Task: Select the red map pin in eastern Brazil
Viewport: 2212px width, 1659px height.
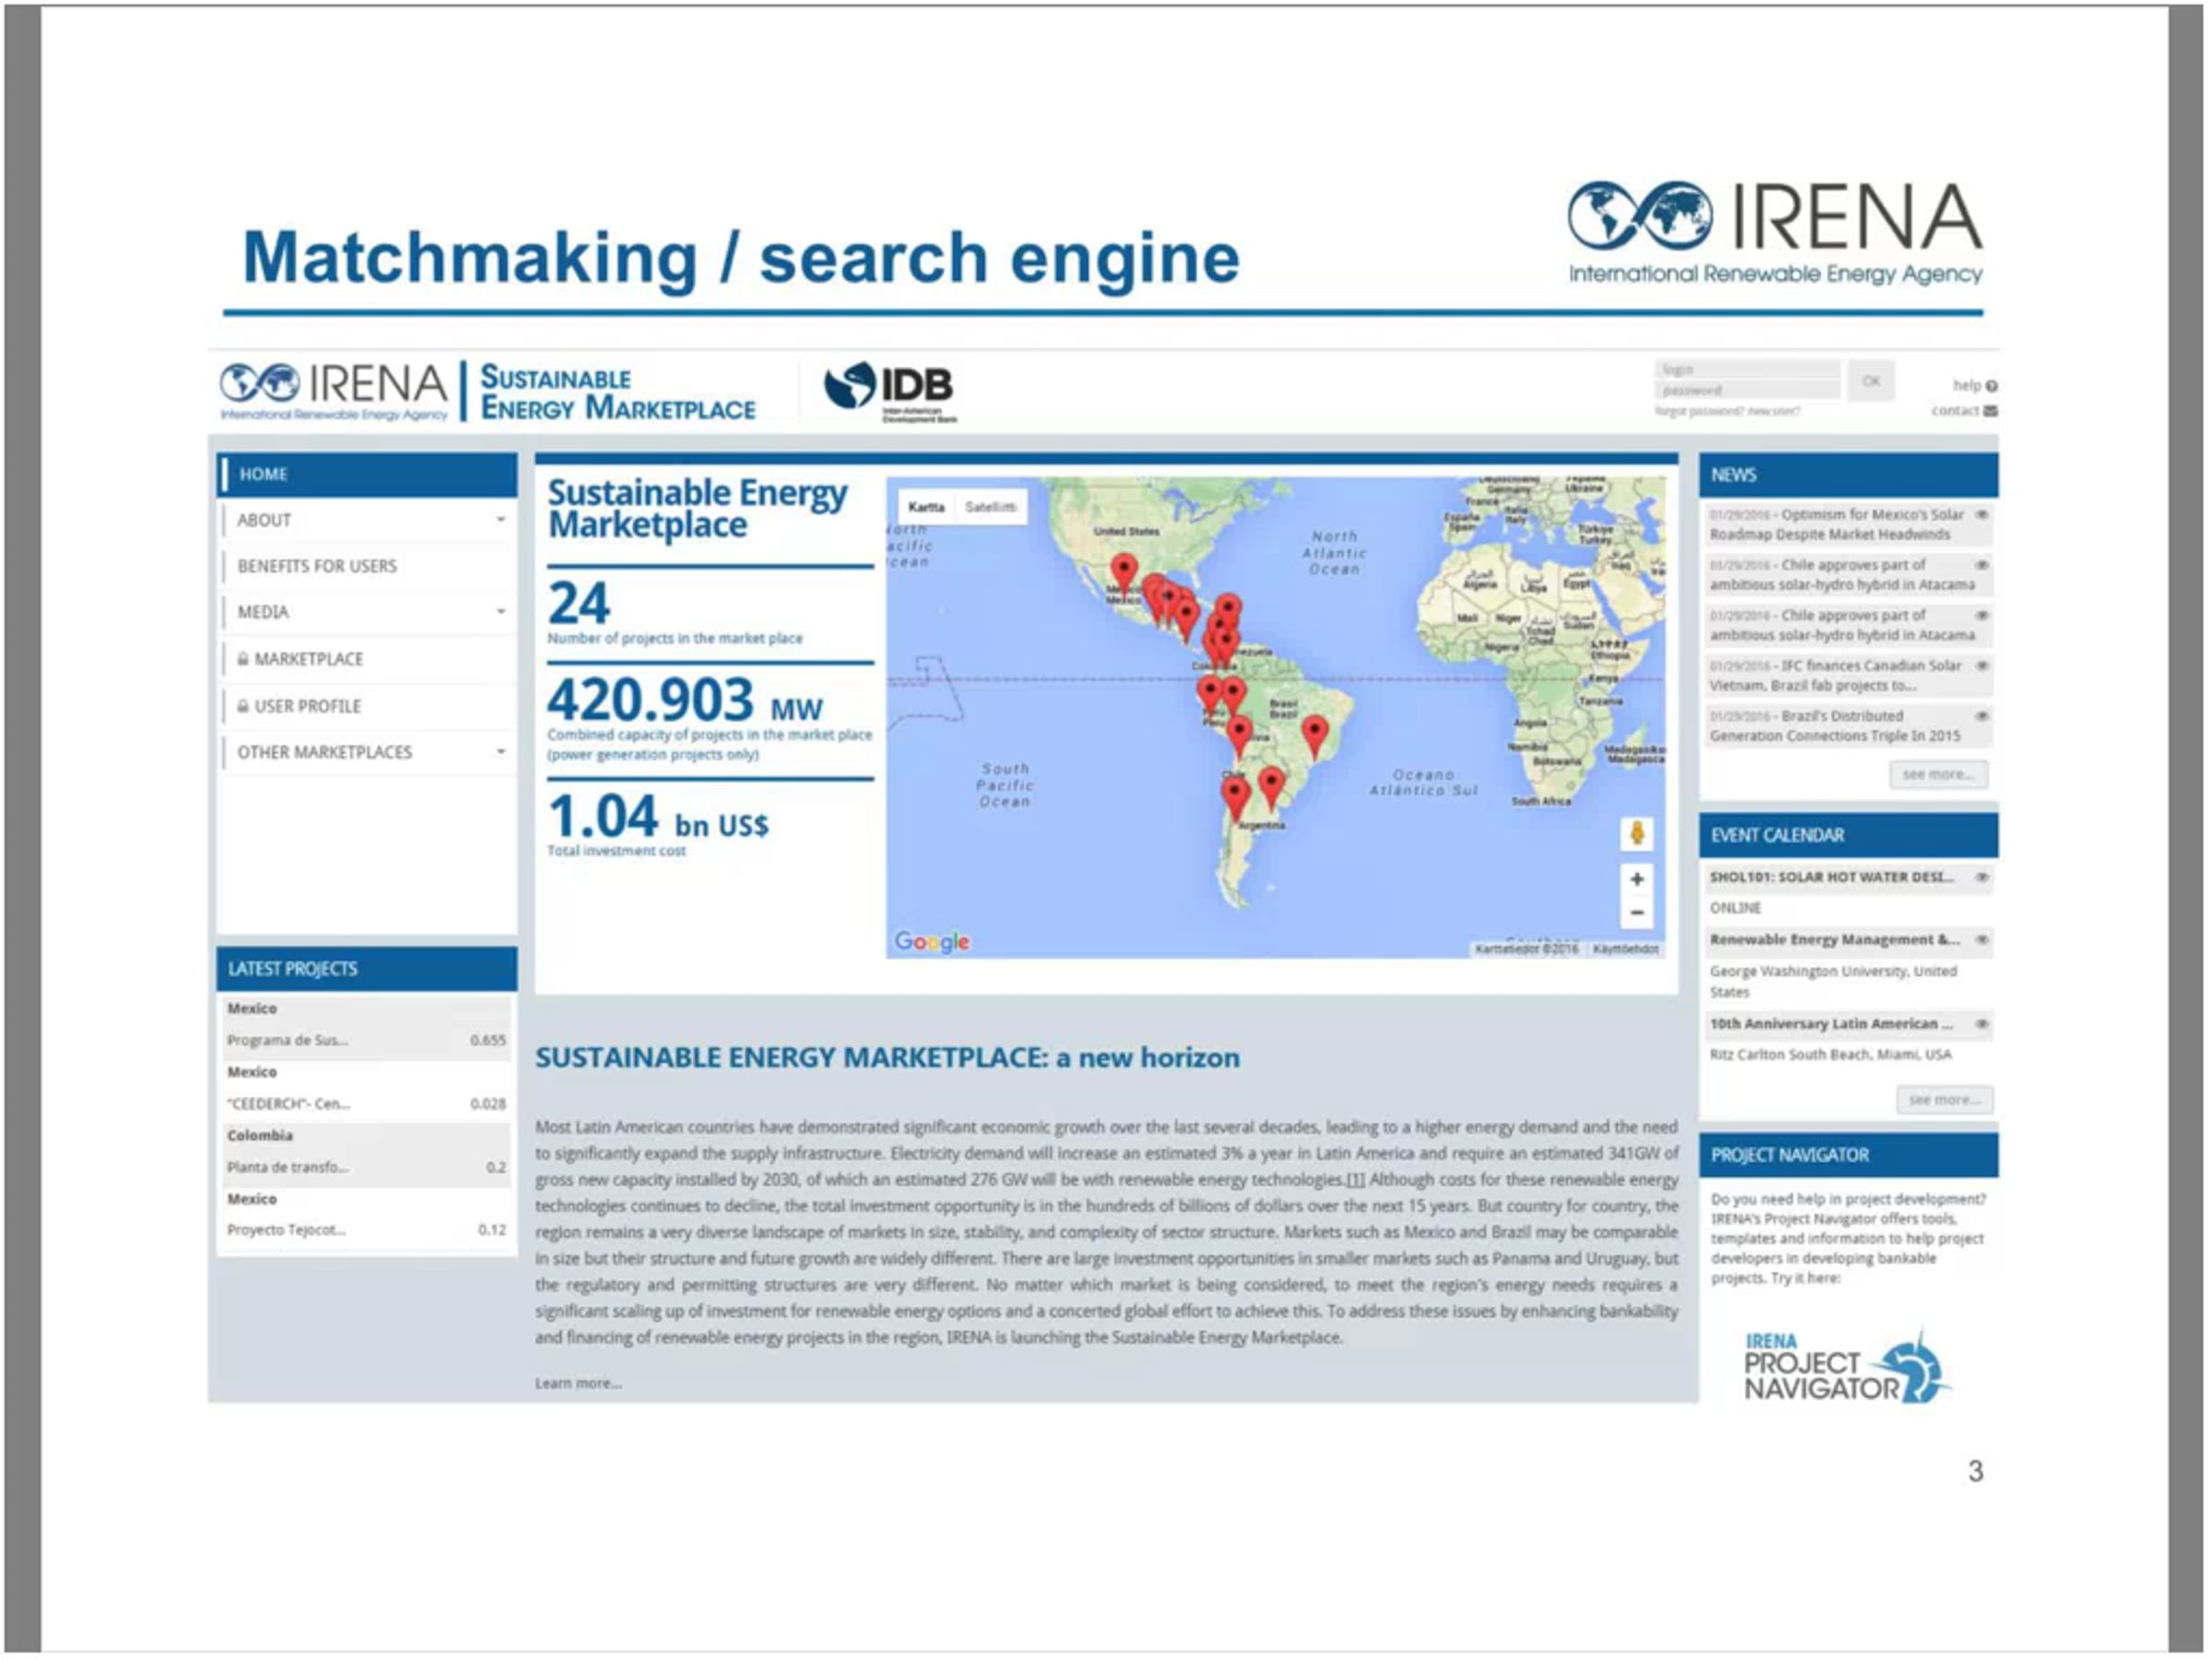Action: 1315,736
